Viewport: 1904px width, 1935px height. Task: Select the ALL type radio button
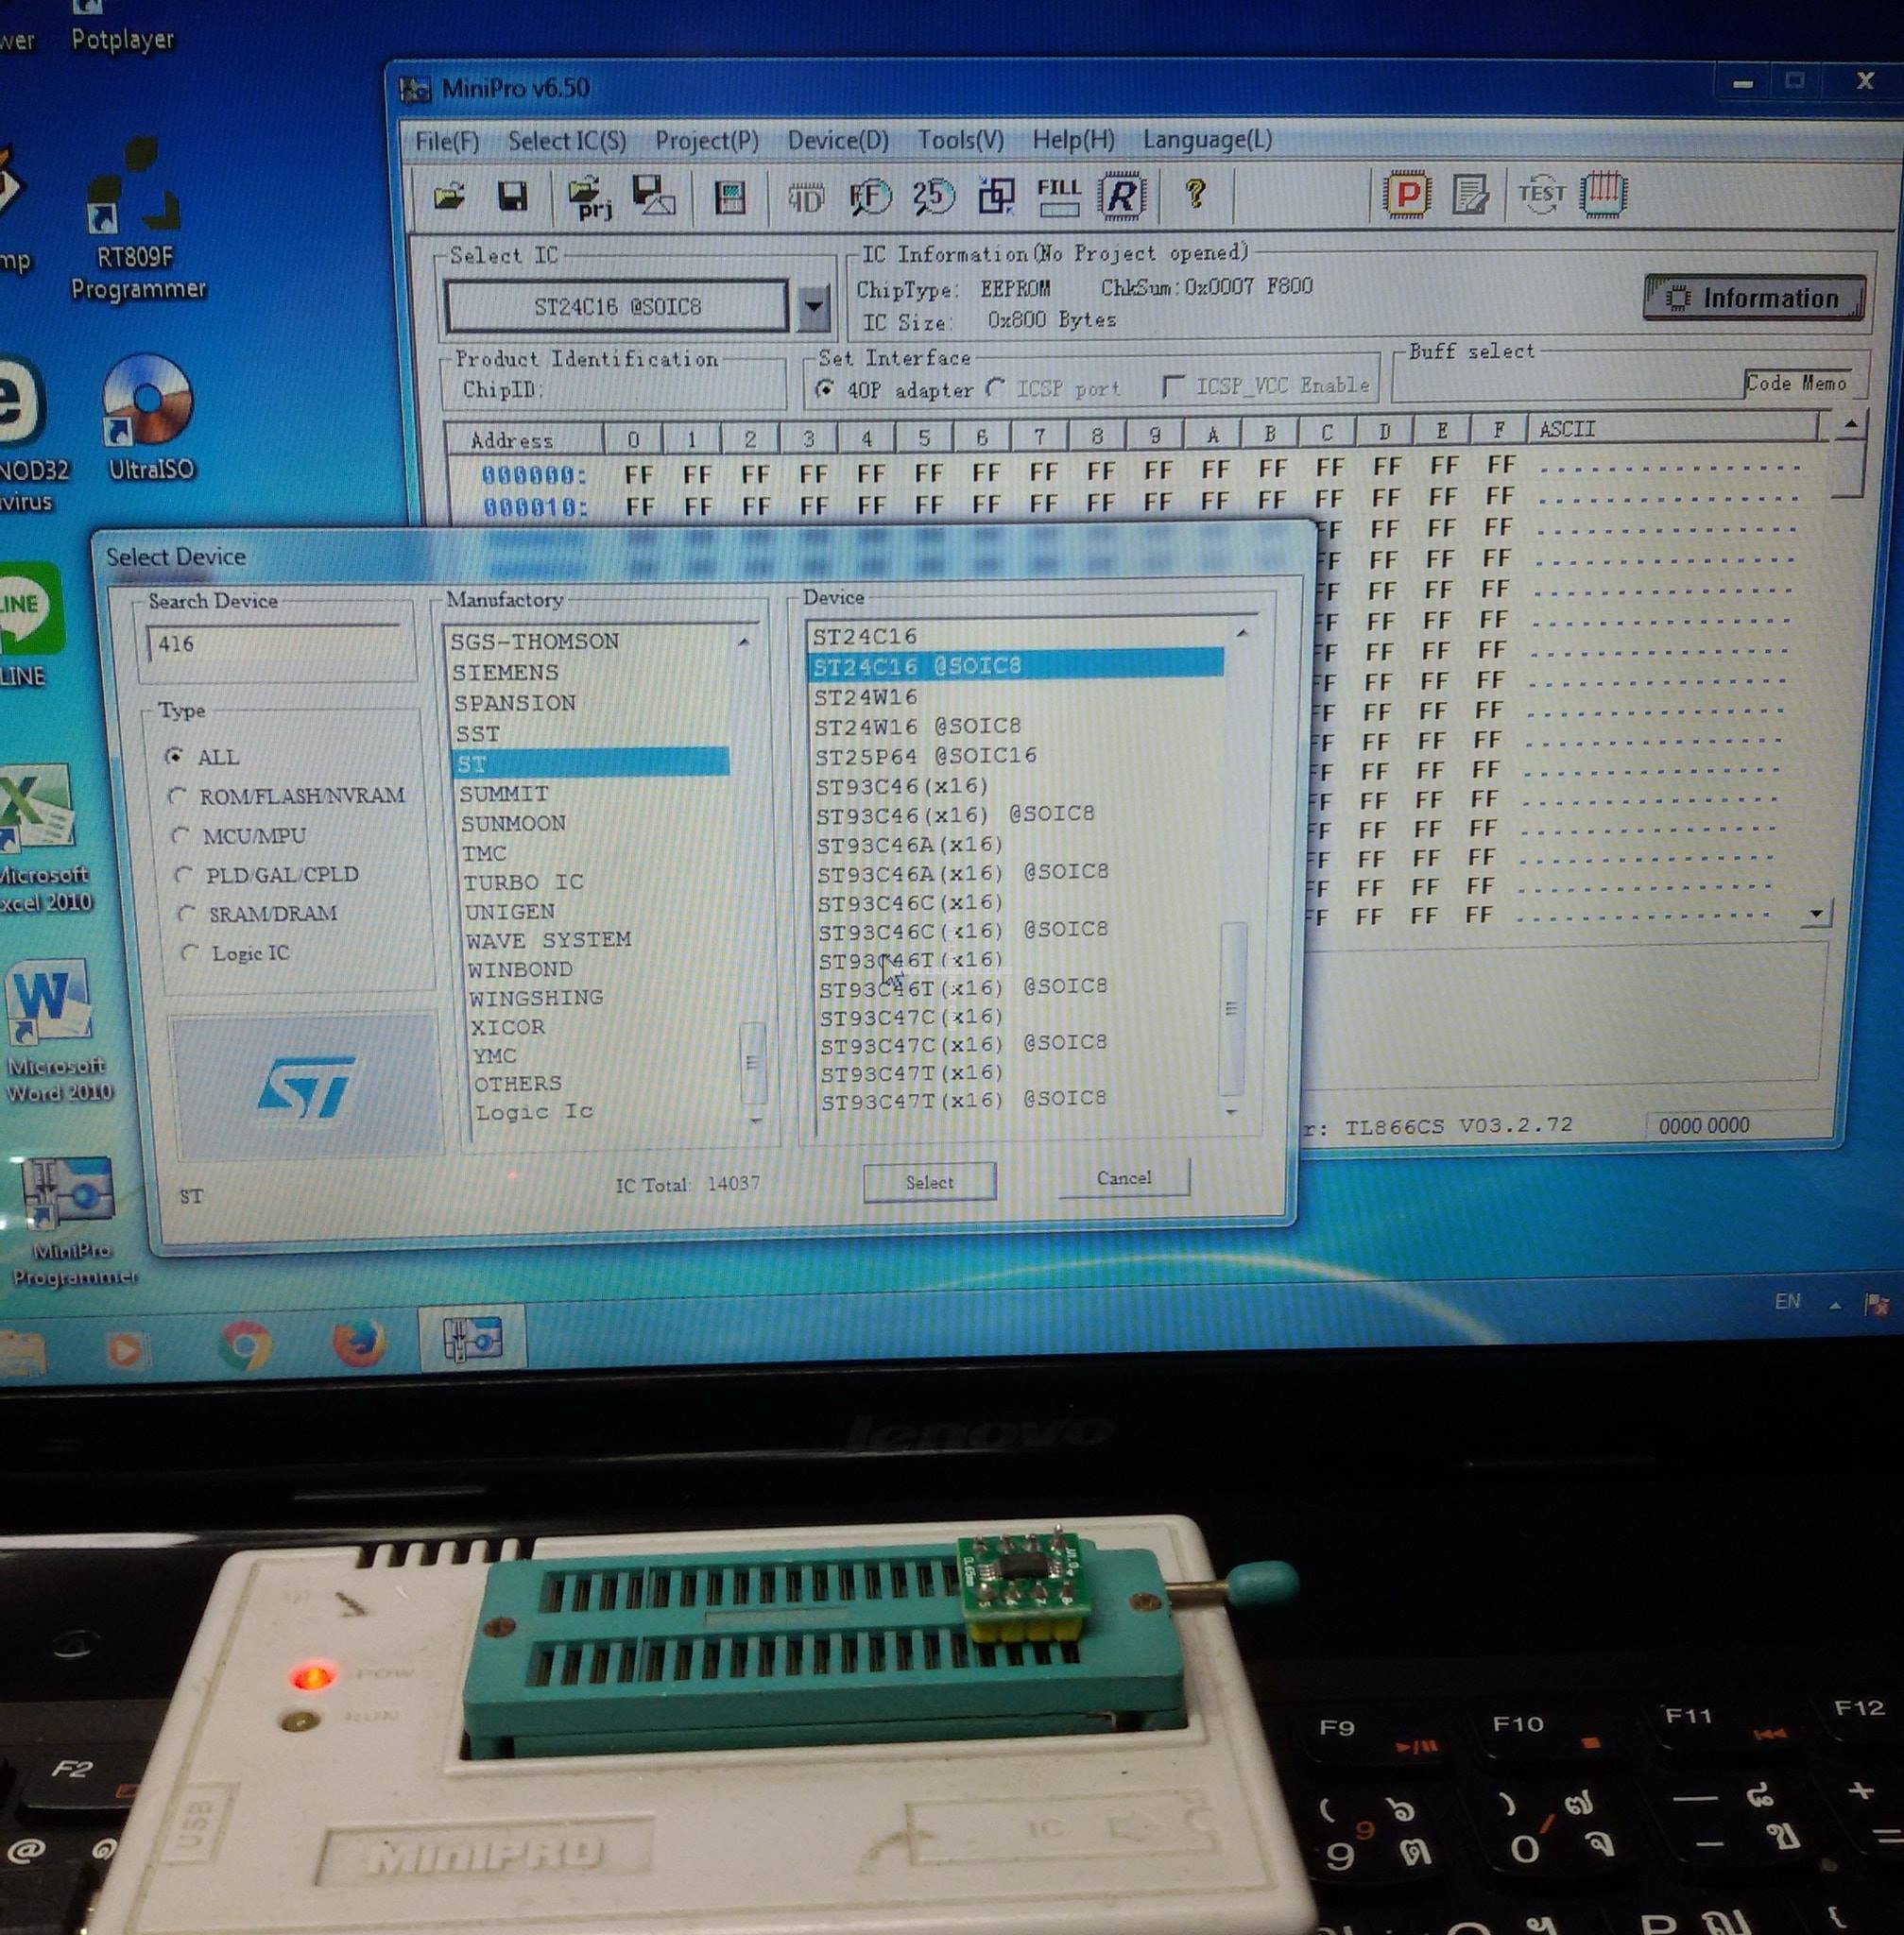[175, 756]
